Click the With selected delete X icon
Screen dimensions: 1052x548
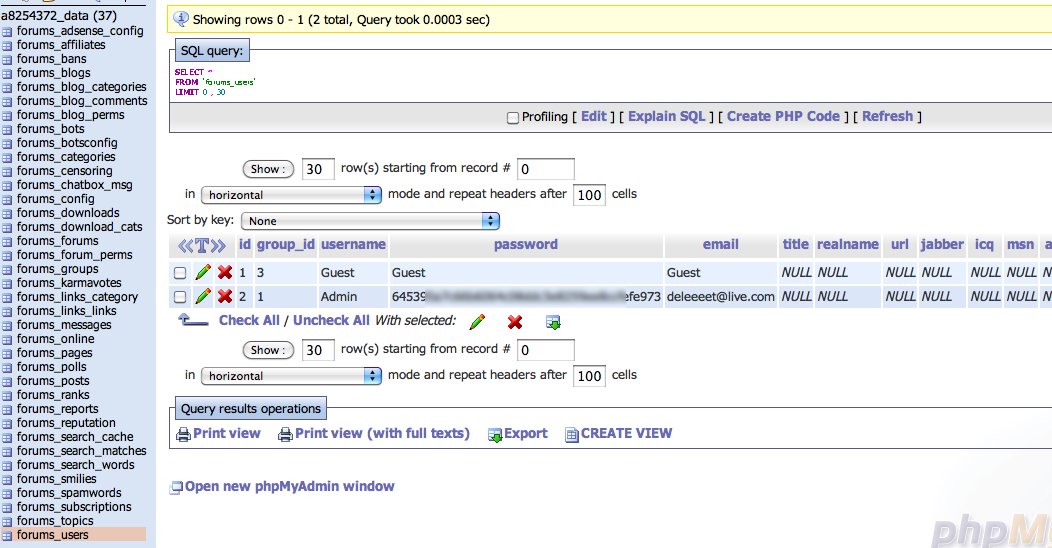[x=515, y=322]
